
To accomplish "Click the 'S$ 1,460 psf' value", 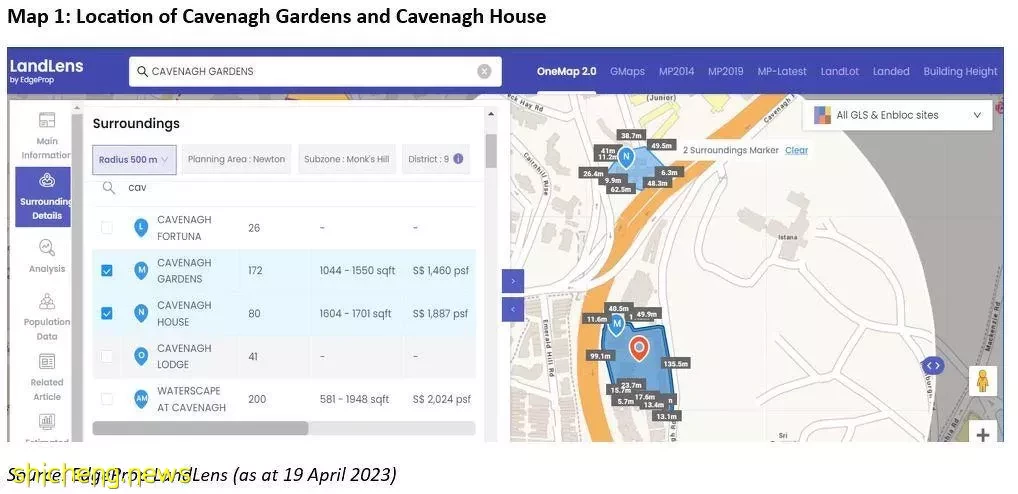I will [x=440, y=271].
